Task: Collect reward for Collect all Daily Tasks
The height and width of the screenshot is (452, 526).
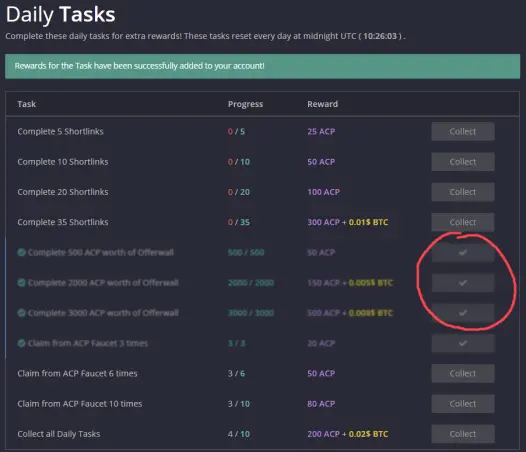Action: 463,434
